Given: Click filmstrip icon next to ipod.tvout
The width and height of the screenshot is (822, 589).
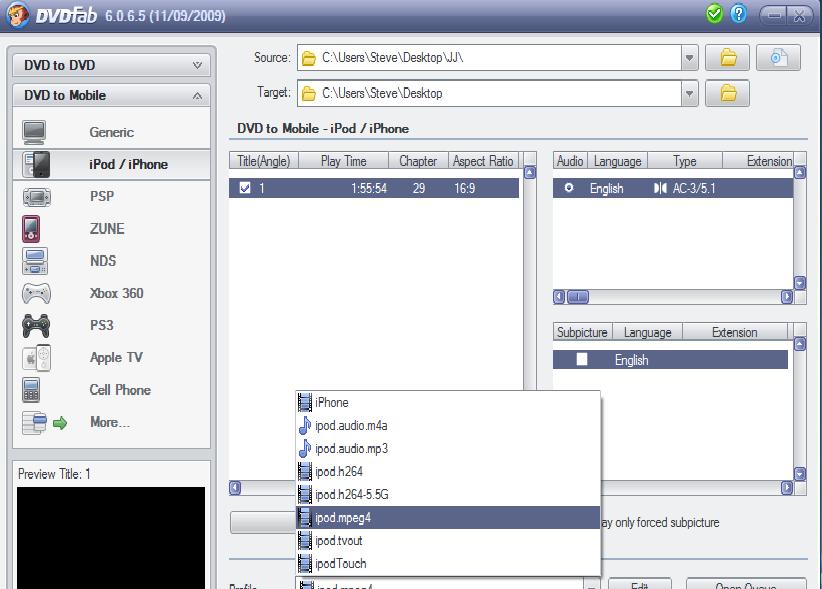Looking at the screenshot, I should point(305,540).
